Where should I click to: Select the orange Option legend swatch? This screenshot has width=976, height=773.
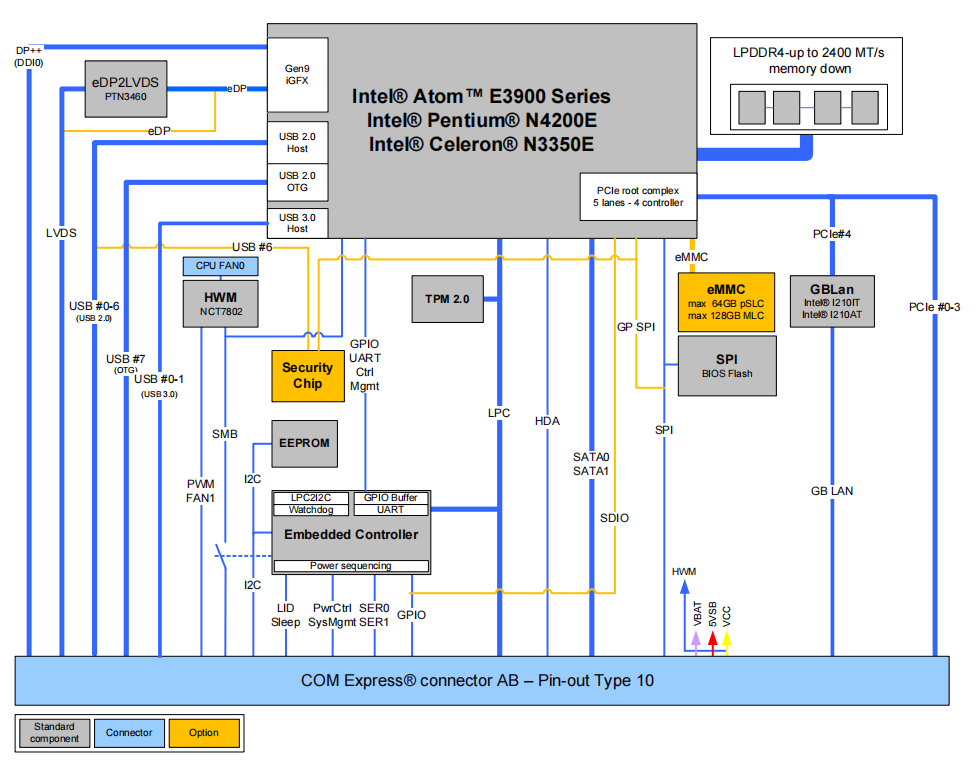pos(204,733)
